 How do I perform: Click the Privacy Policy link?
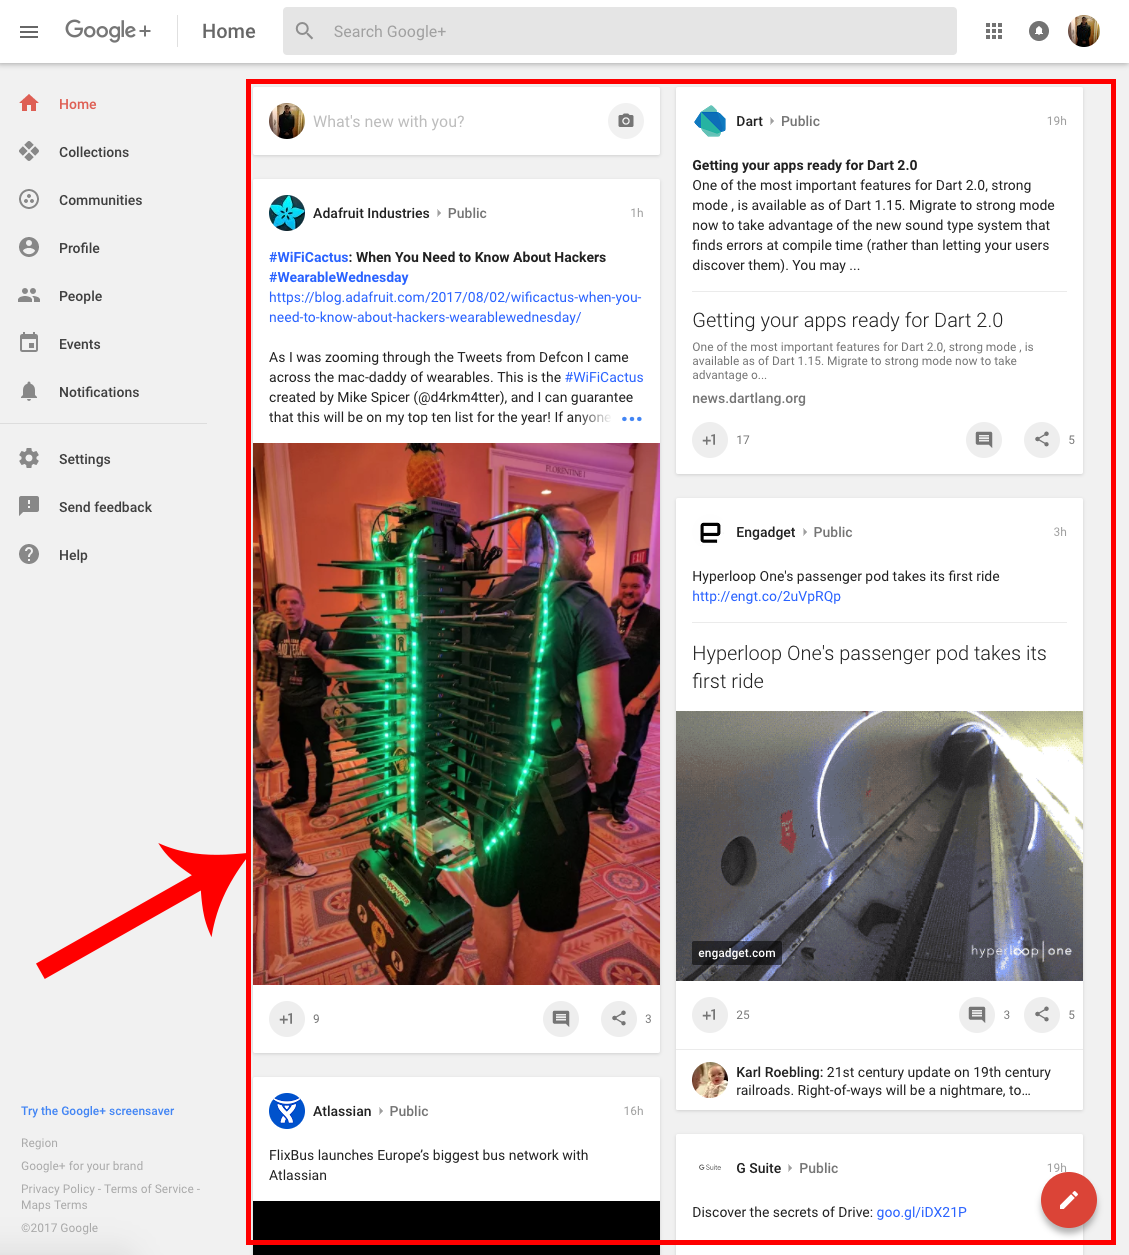pos(58,1189)
